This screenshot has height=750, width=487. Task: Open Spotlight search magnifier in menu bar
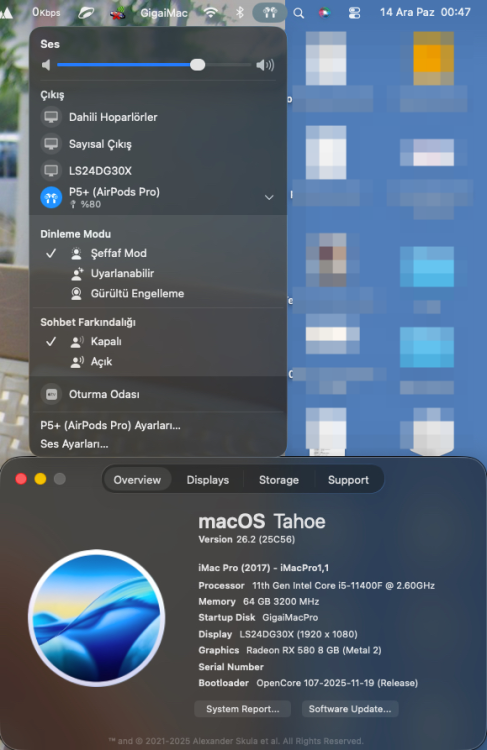[x=299, y=13]
